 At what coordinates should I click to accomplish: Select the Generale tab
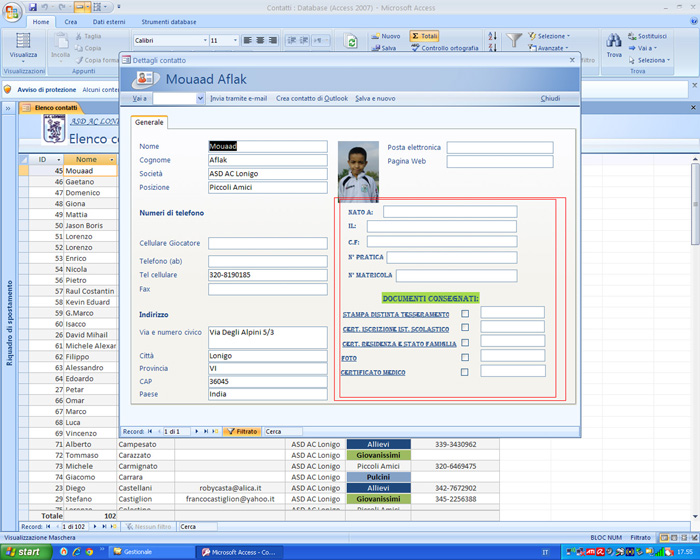tap(149, 122)
